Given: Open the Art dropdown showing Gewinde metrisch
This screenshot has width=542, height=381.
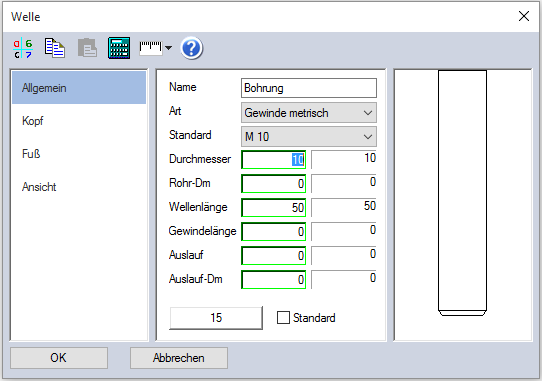Looking at the screenshot, I should click(309, 113).
